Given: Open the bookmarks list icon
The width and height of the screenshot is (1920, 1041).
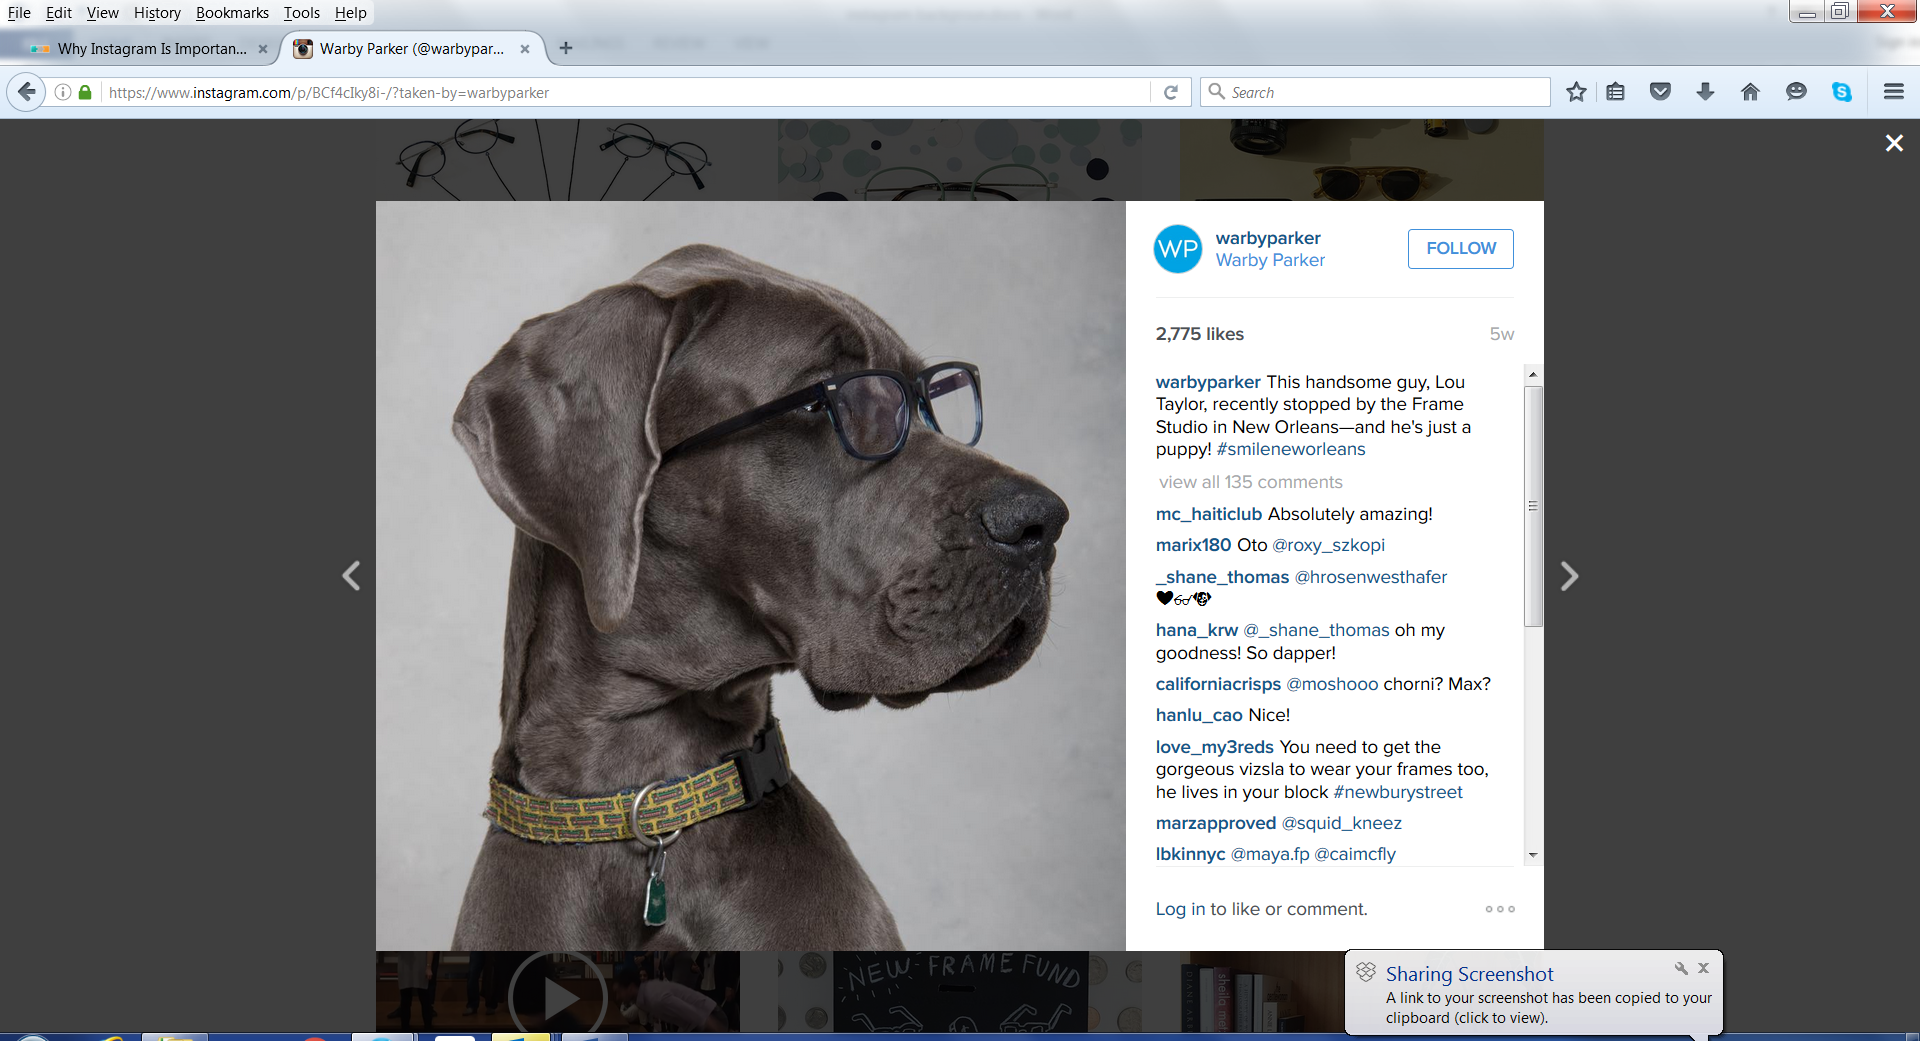Looking at the screenshot, I should pos(1615,92).
